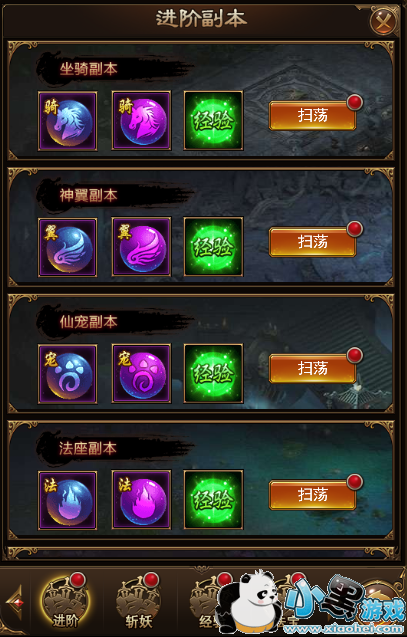Click the blue pet paw orb icon
This screenshot has width=407, height=637.
(67, 374)
